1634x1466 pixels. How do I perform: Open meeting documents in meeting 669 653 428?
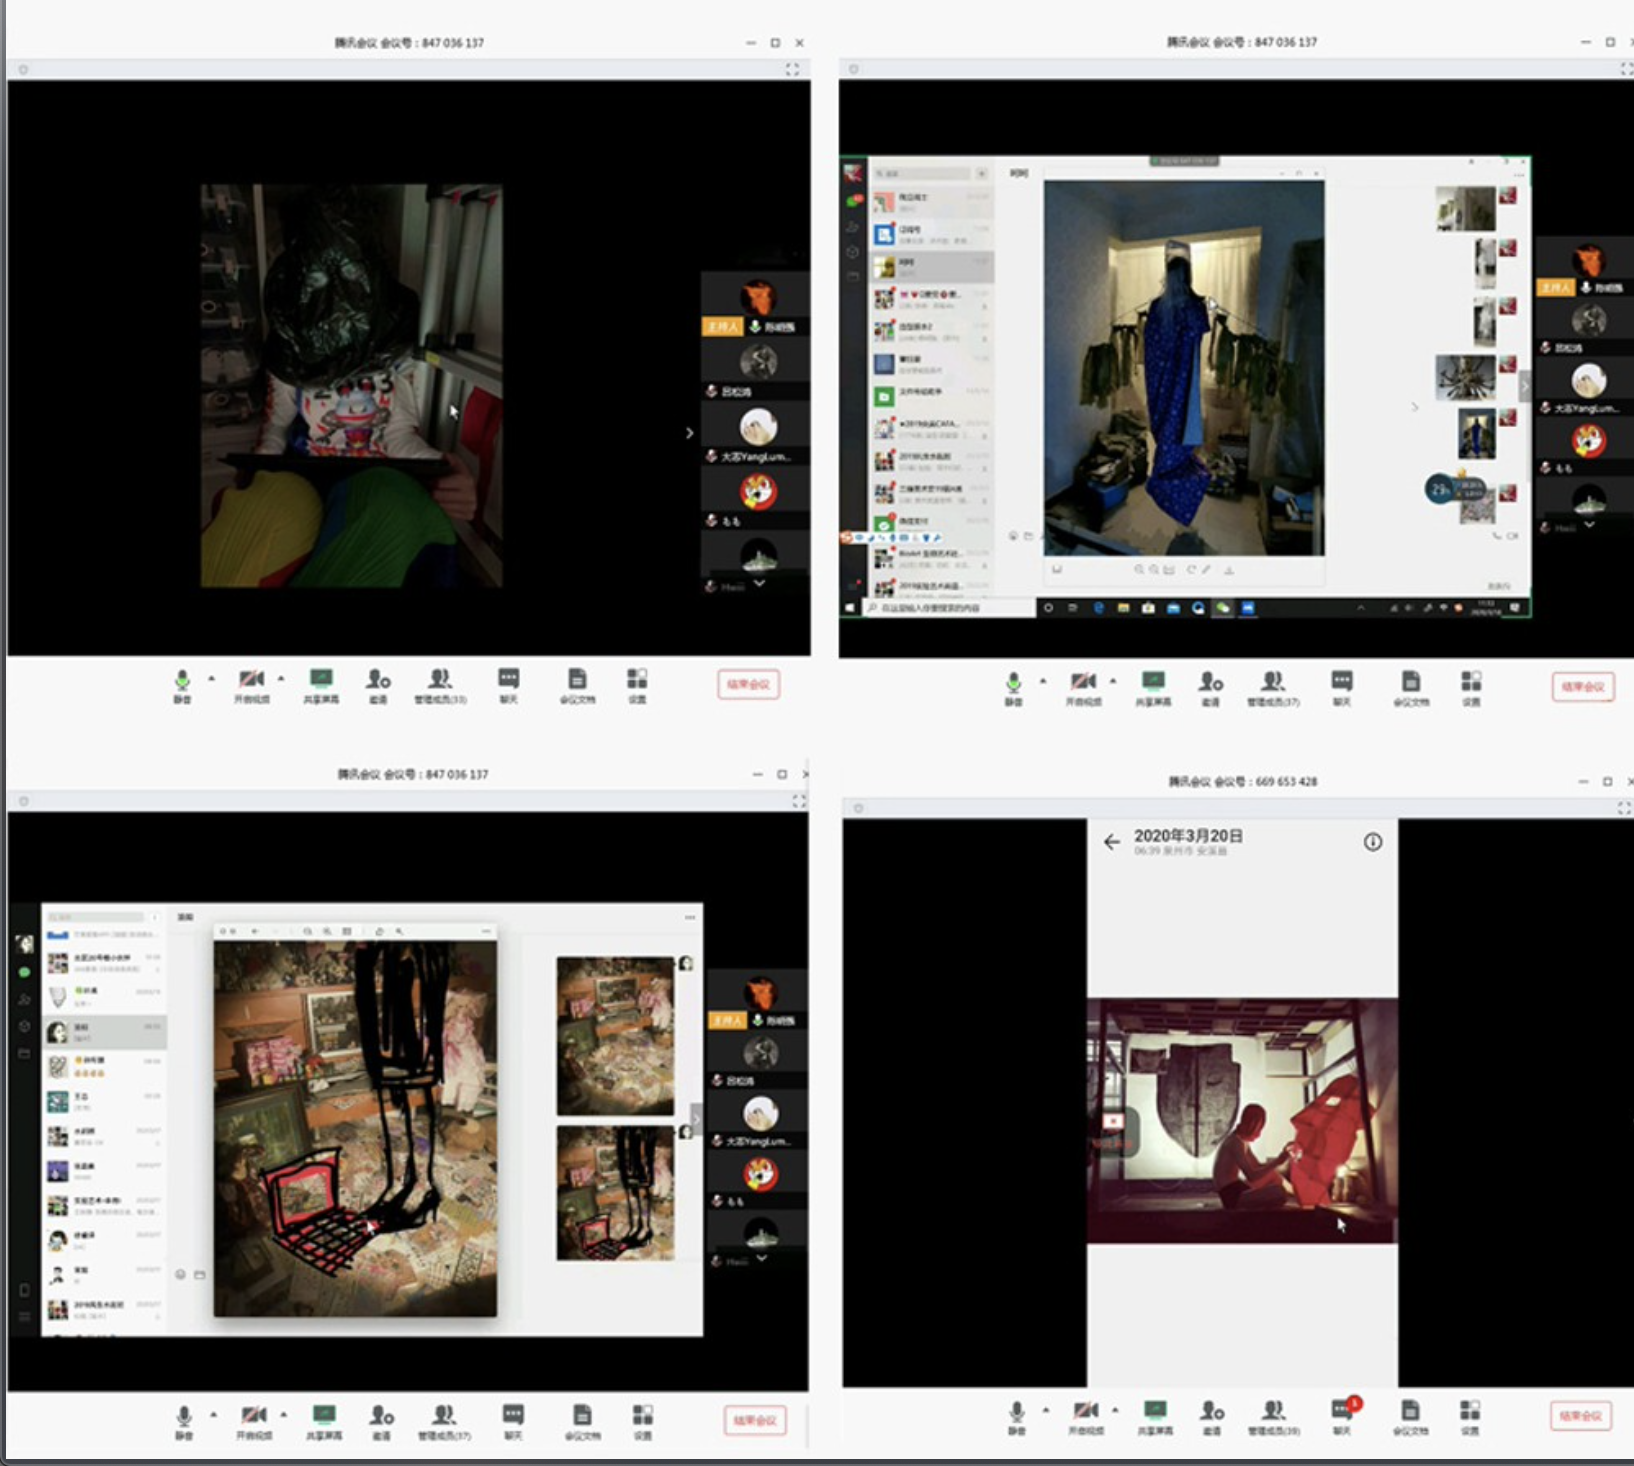point(1410,1417)
